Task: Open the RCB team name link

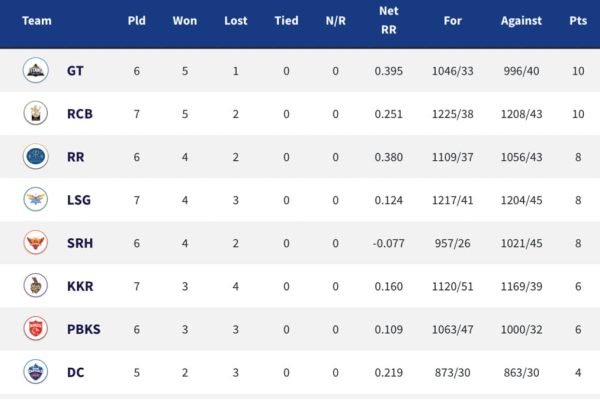Action: coord(79,114)
